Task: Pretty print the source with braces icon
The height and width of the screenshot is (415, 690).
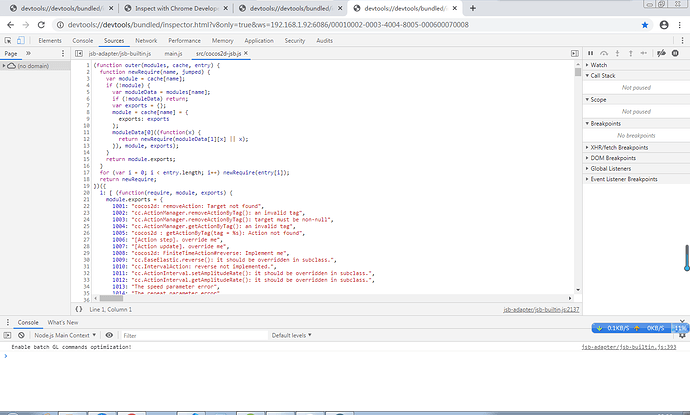Action: click(79, 309)
